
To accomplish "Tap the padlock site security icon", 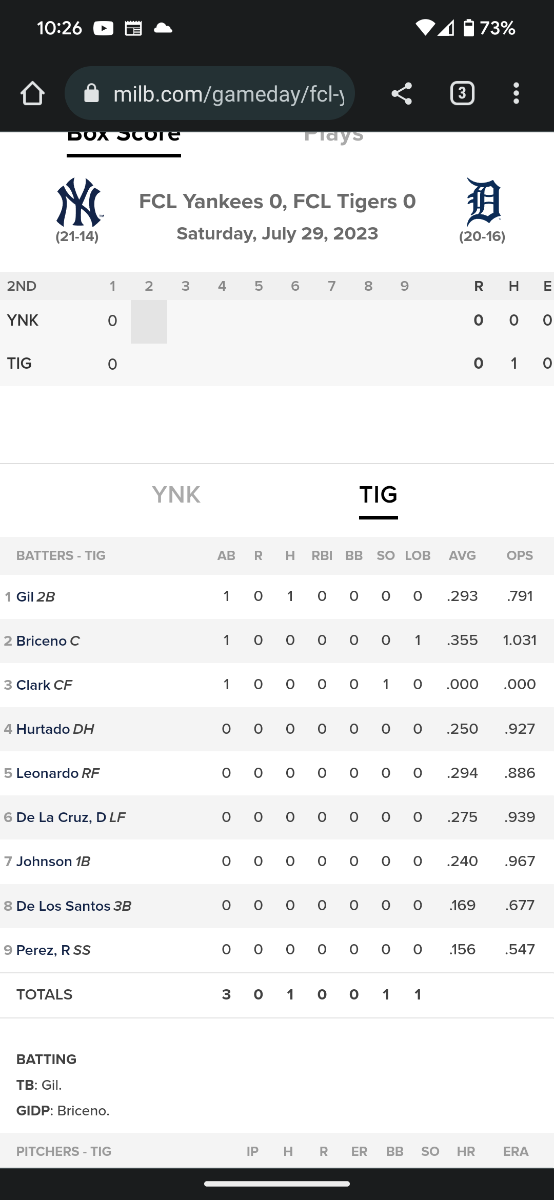I will pyautogui.click(x=91, y=94).
